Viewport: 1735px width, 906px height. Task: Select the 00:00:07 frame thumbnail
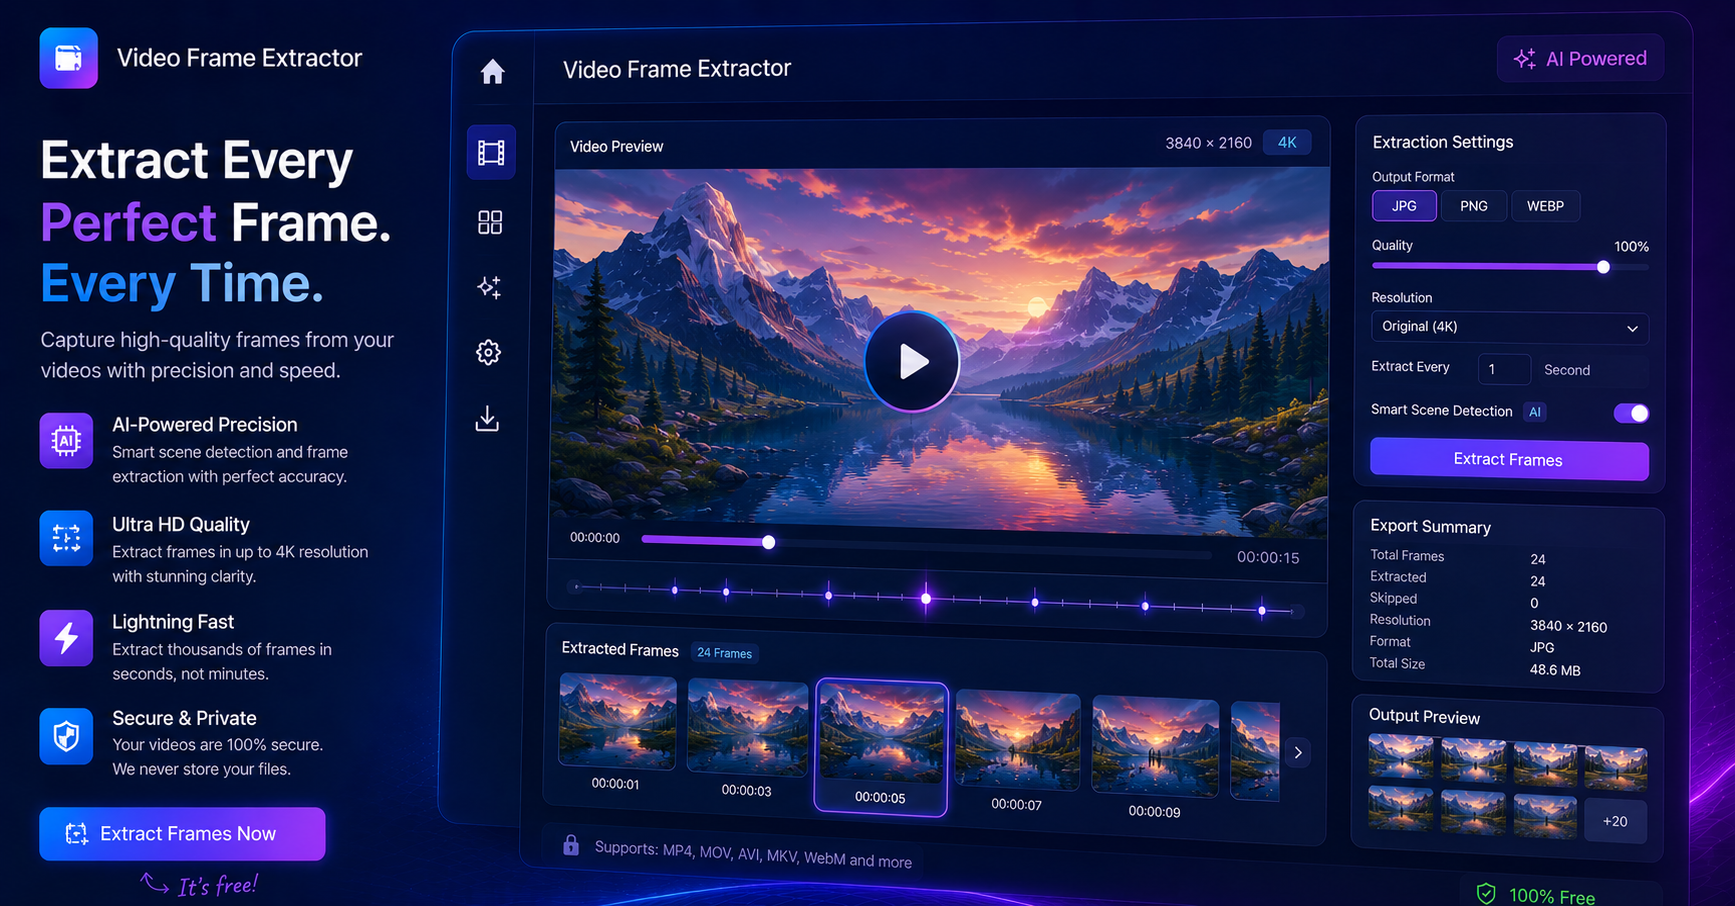pyautogui.click(x=1018, y=741)
